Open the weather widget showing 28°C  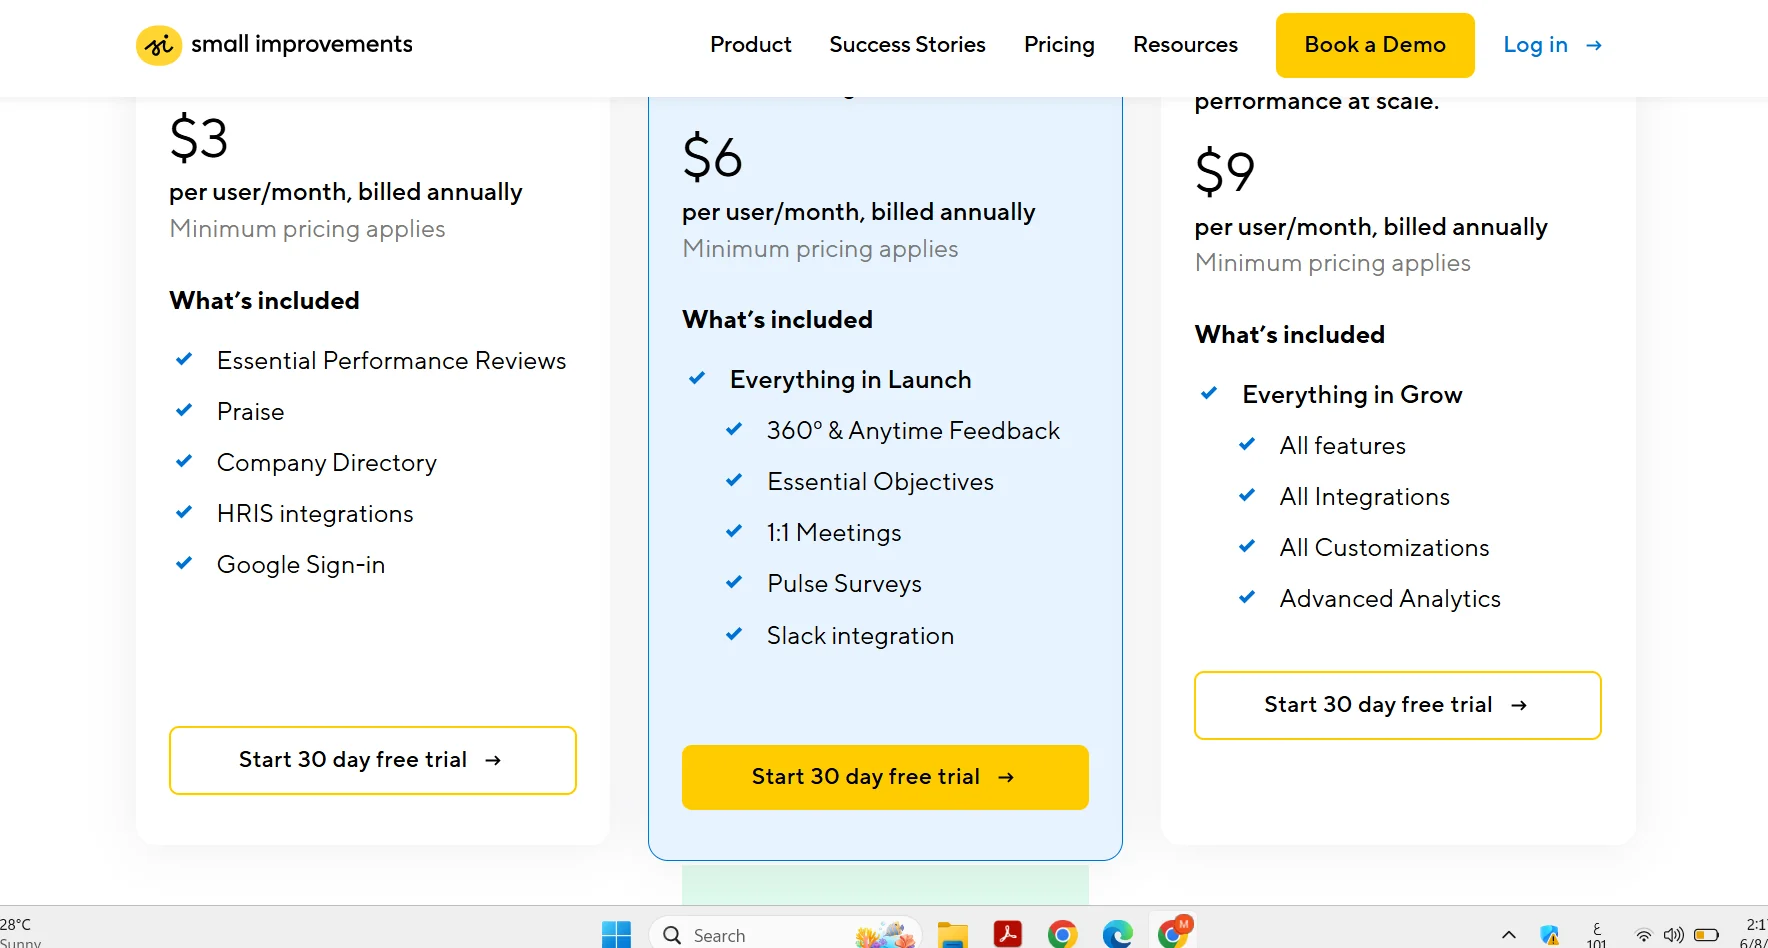[x=21, y=933]
